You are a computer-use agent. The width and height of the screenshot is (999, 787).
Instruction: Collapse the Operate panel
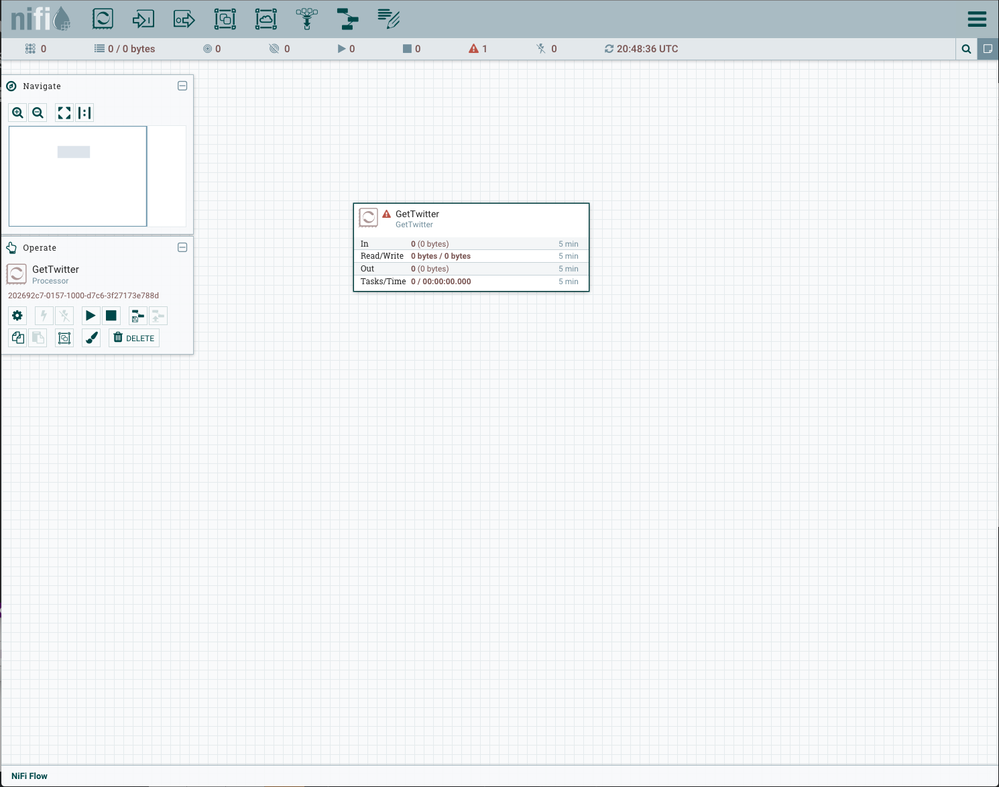pyautogui.click(x=182, y=247)
